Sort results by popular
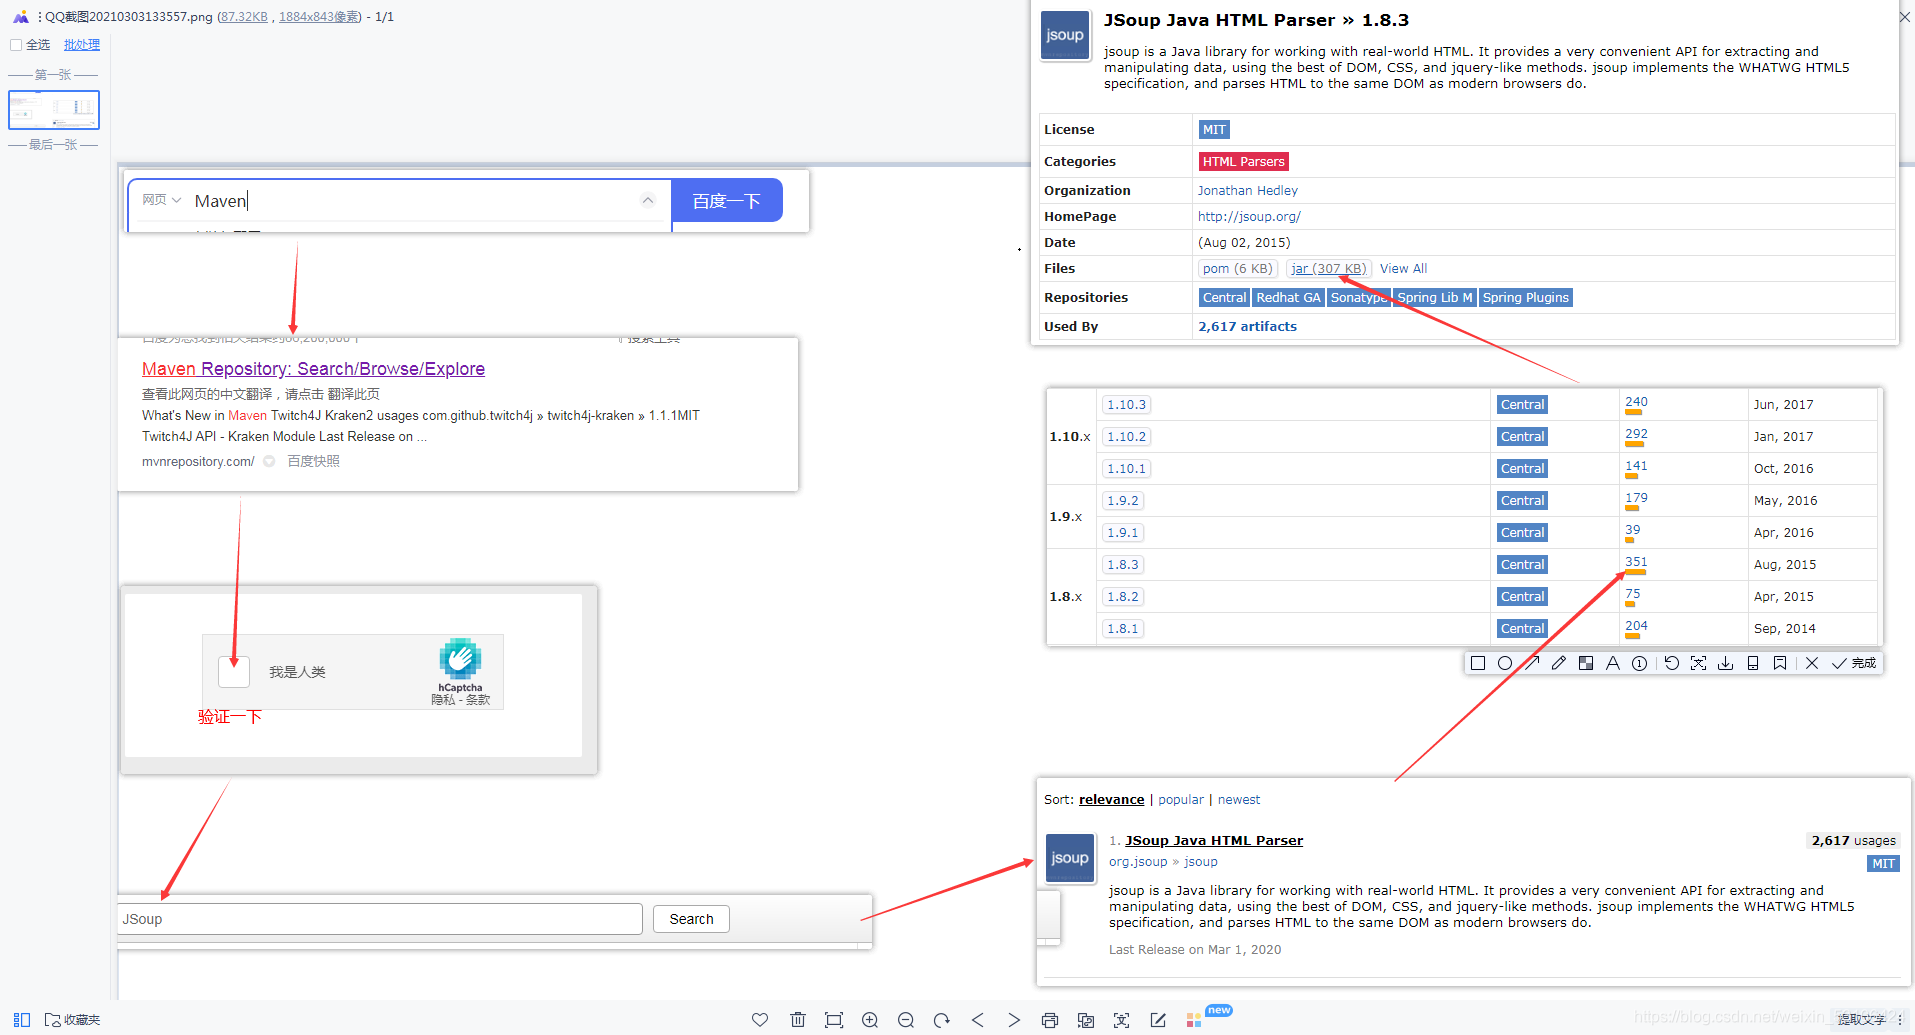This screenshot has width=1915, height=1035. (x=1181, y=800)
